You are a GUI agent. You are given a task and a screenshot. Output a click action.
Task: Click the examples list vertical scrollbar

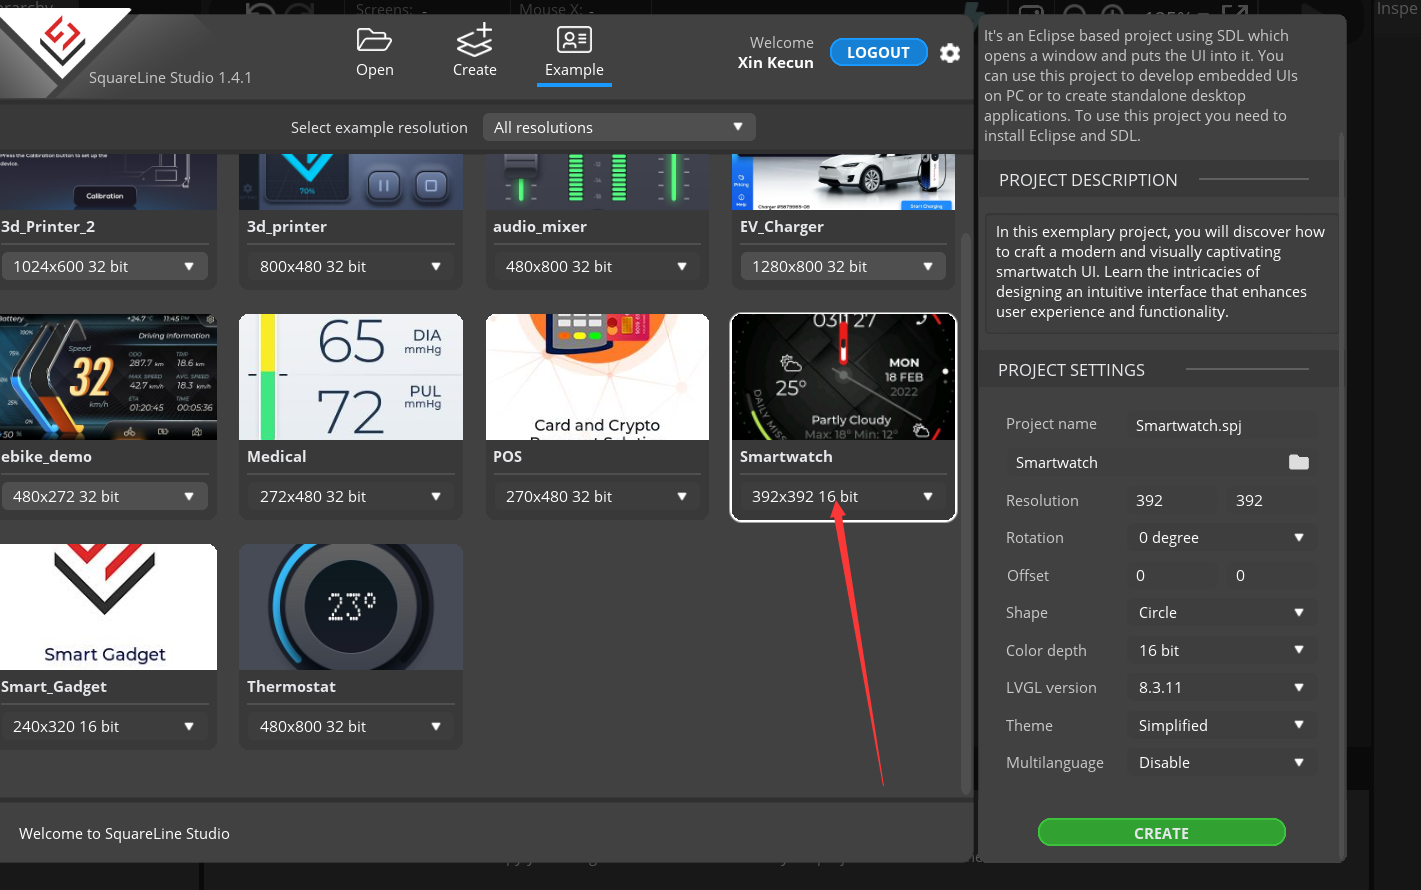pyautogui.click(x=965, y=510)
